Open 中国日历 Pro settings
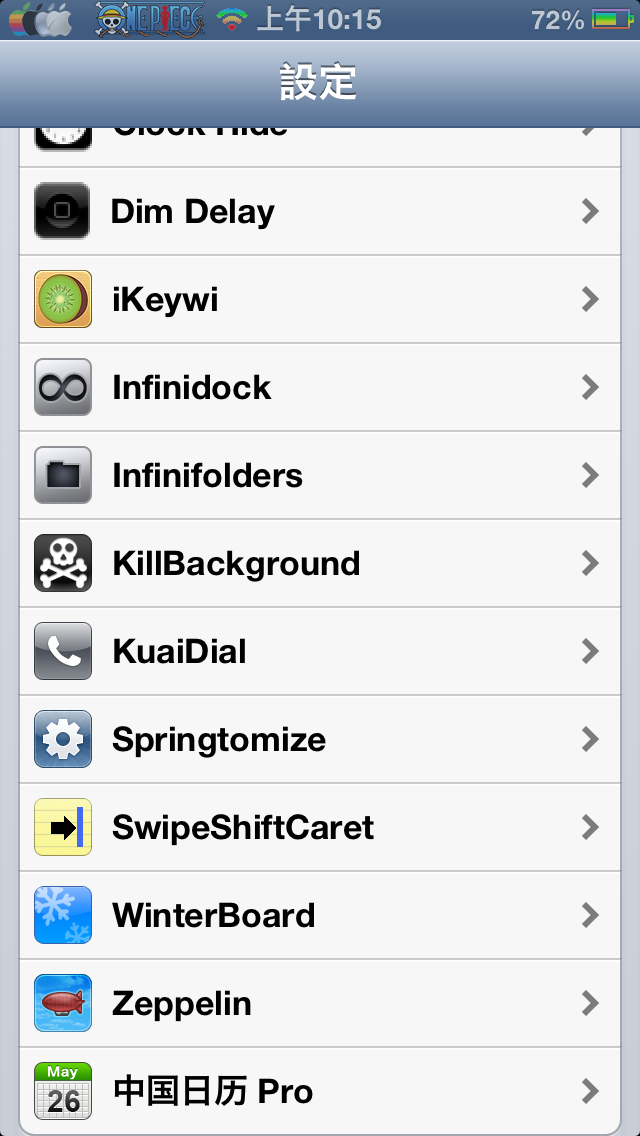Screen dimensions: 640x1136 (320, 1091)
